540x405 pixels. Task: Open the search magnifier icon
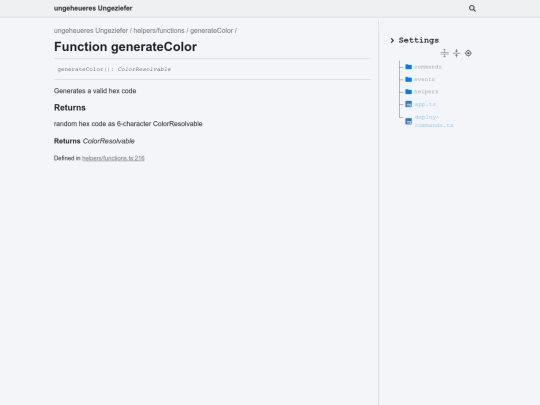[x=472, y=8]
